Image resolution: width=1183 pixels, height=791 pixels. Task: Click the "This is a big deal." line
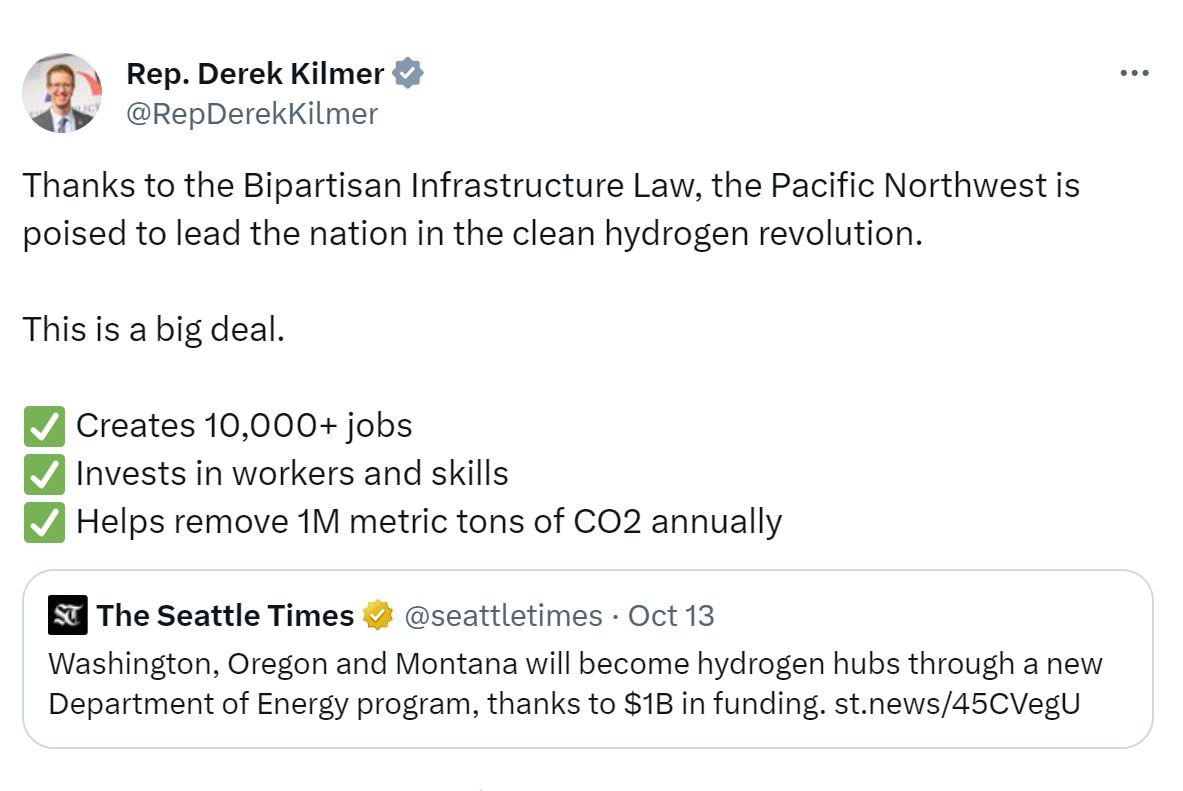[x=153, y=329]
